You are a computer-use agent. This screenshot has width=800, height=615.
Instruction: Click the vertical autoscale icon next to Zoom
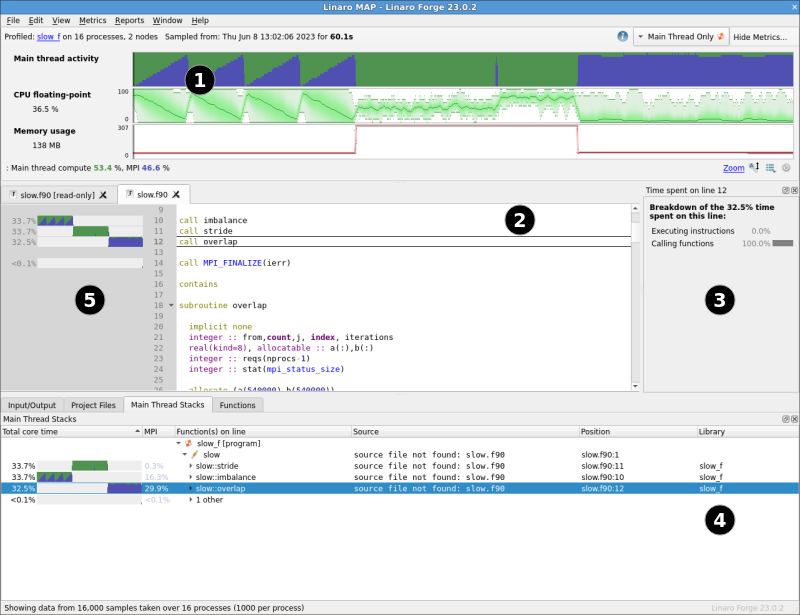point(754,167)
